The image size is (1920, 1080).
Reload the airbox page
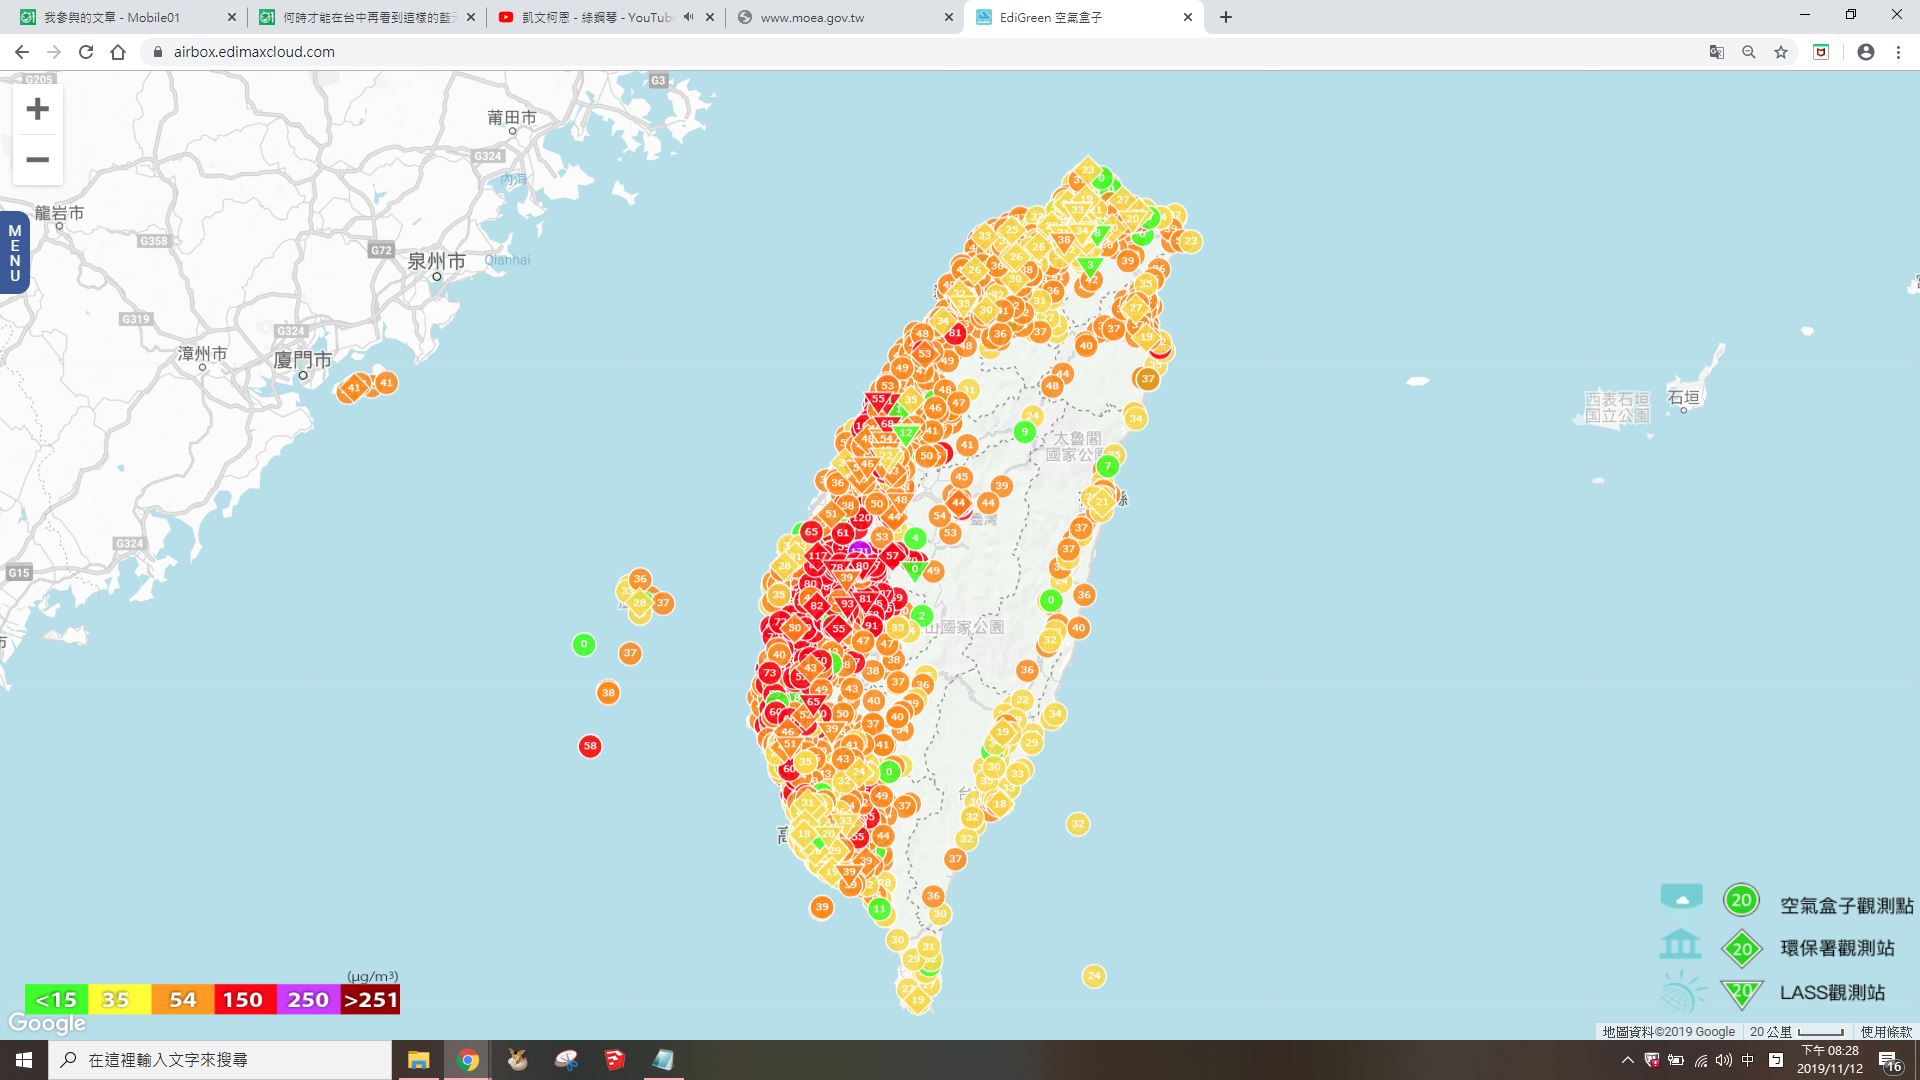tap(86, 52)
